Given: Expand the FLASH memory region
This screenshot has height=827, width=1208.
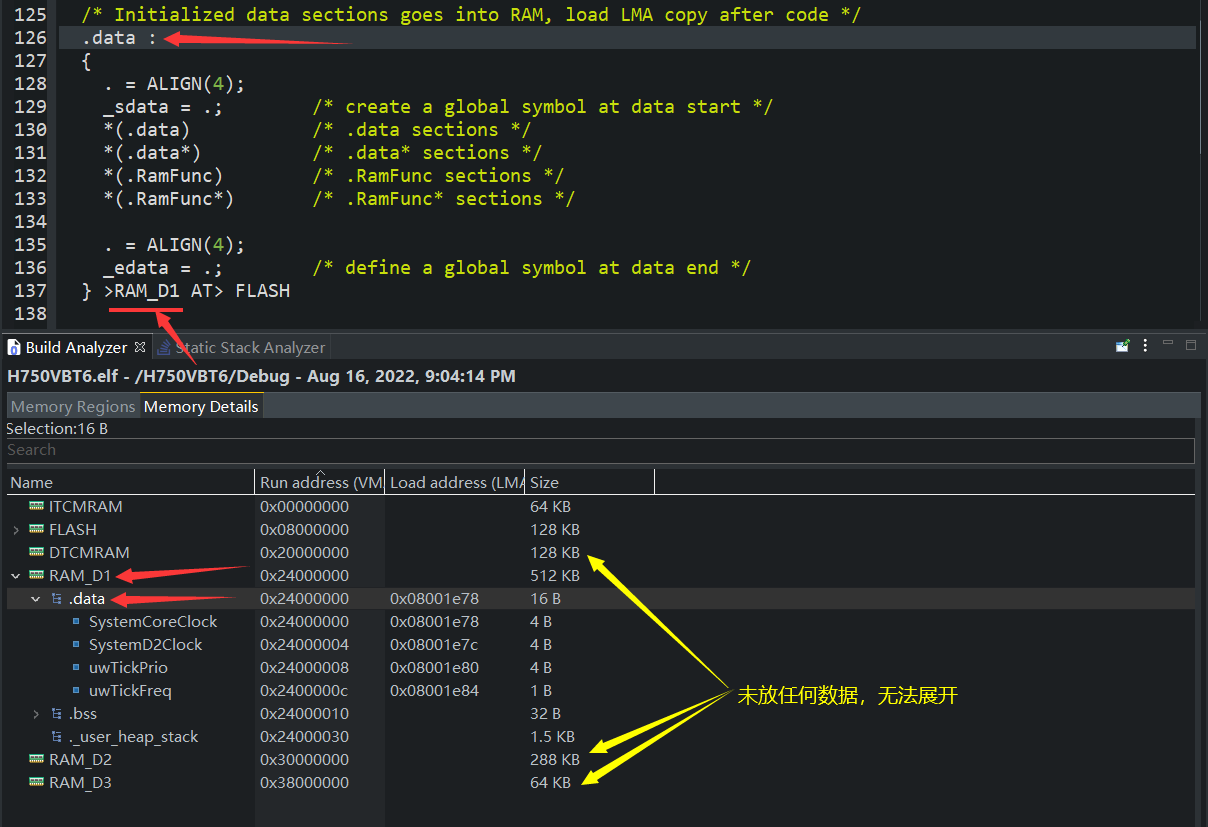Looking at the screenshot, I should click(16, 530).
